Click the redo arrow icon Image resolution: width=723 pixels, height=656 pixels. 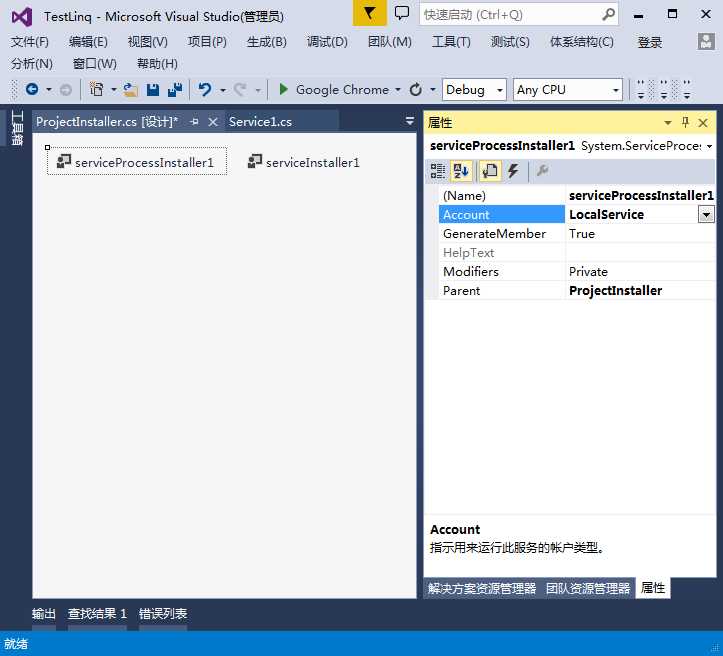pos(240,89)
